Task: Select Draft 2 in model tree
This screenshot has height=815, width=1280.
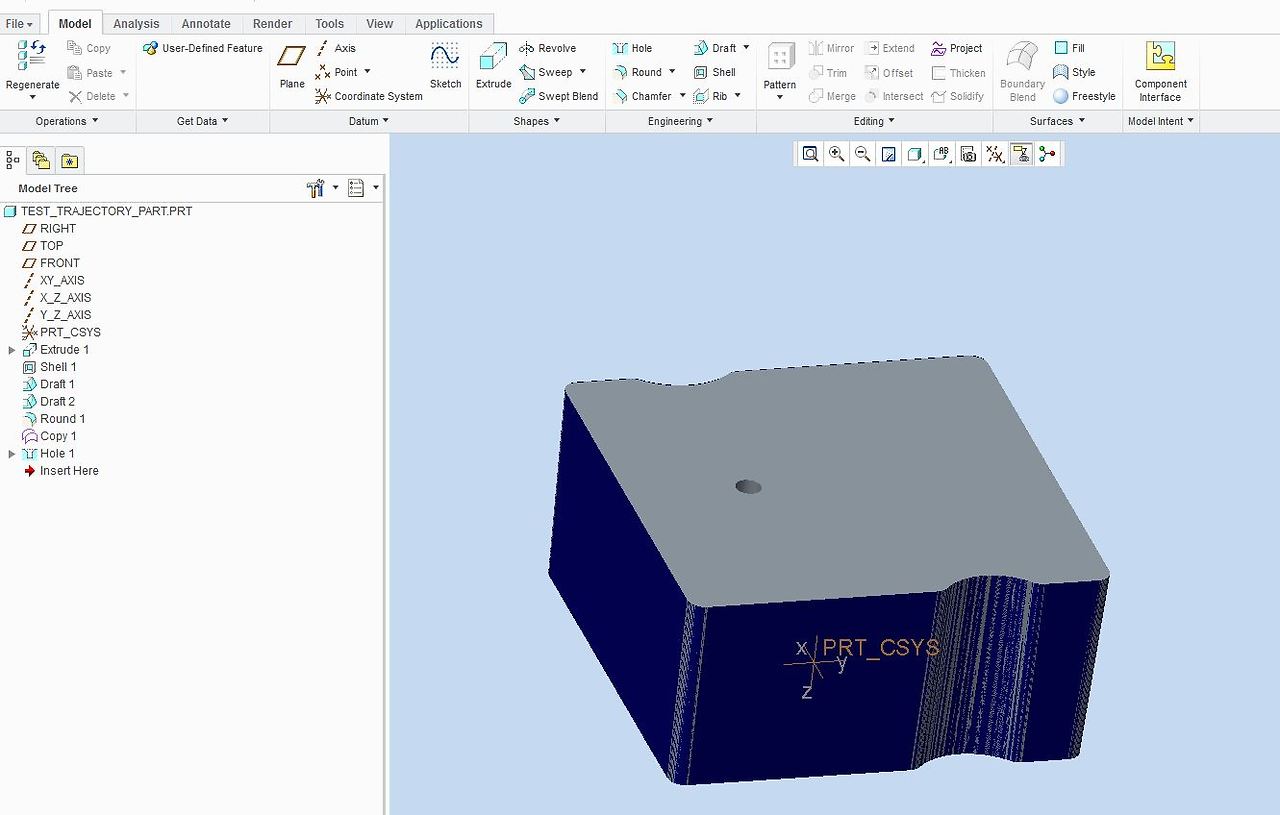Action: pos(48,402)
